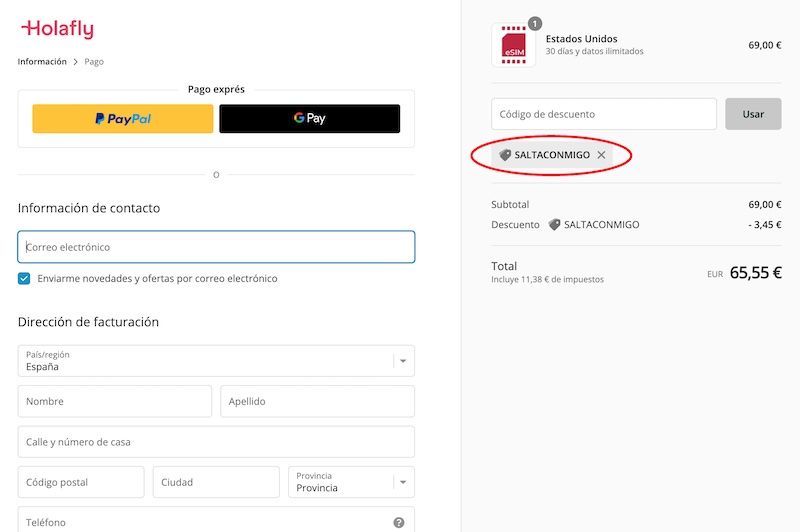This screenshot has width=800, height=532.
Task: Click the Apellido input field
Action: click(x=317, y=401)
